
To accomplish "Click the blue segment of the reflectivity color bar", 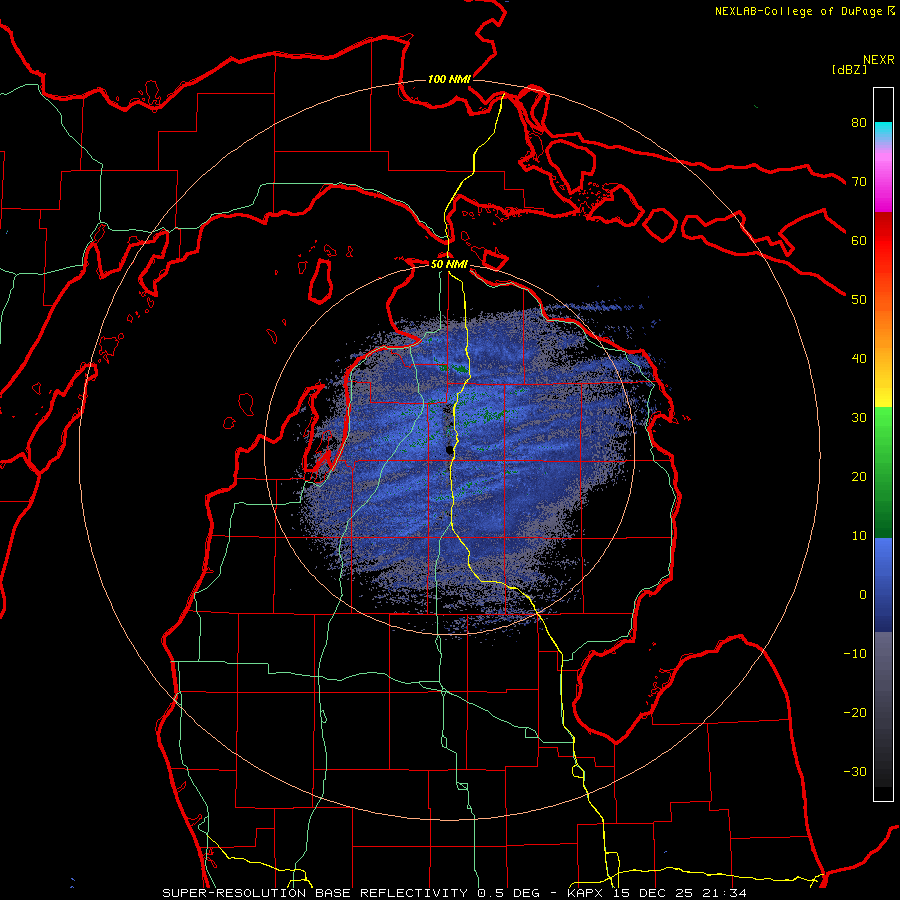I will coord(883,584).
